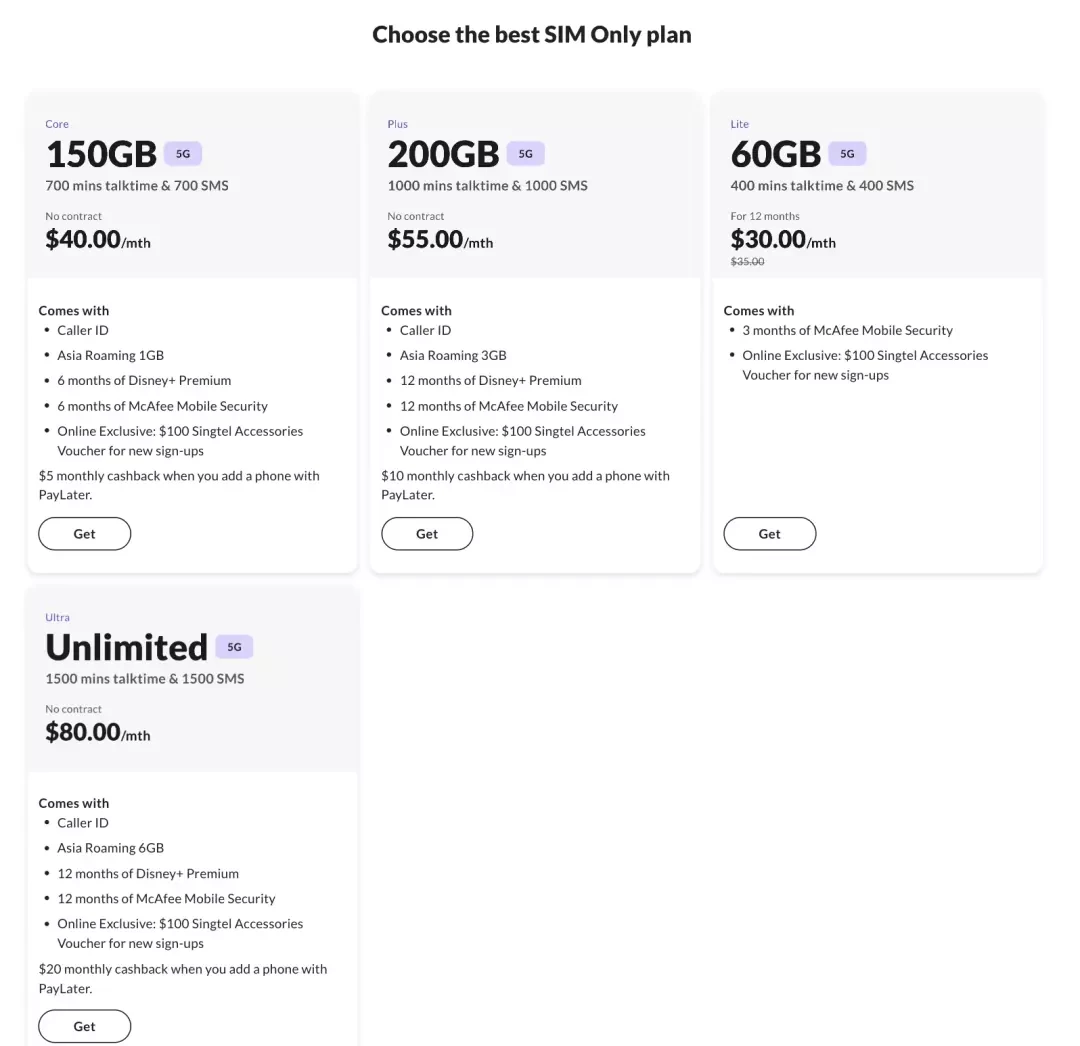Click the $55.00/mth price

click(x=440, y=240)
